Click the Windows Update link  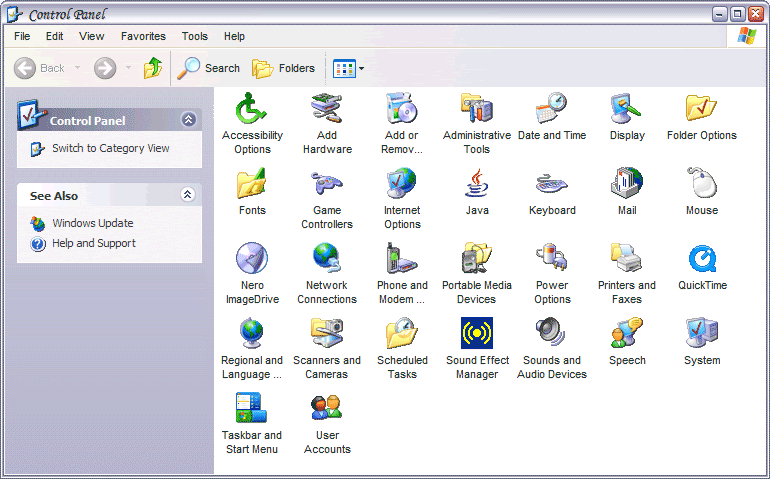click(92, 223)
